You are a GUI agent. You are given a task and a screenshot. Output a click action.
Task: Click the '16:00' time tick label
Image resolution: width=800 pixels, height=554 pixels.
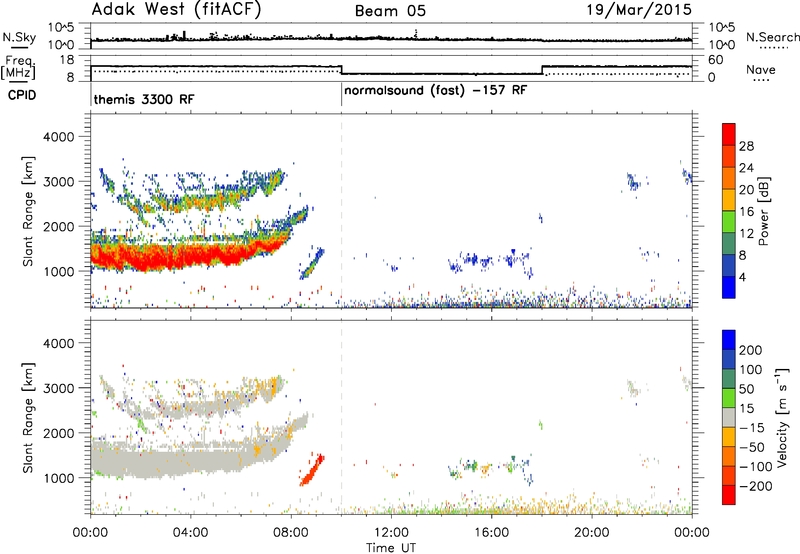click(491, 533)
